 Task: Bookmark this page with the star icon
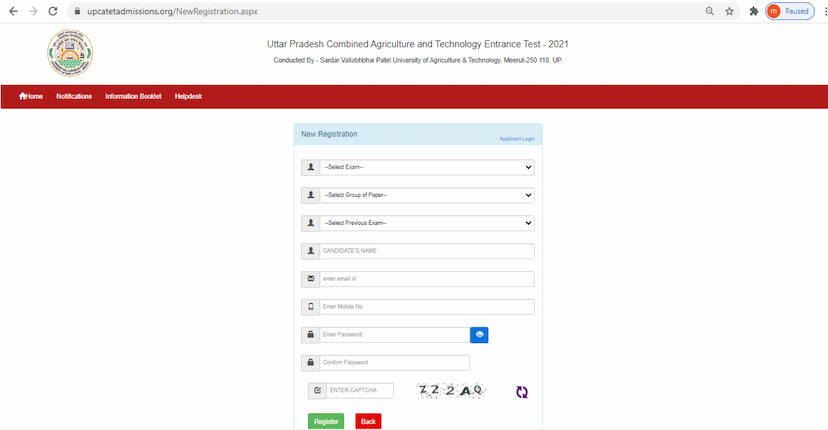729,11
